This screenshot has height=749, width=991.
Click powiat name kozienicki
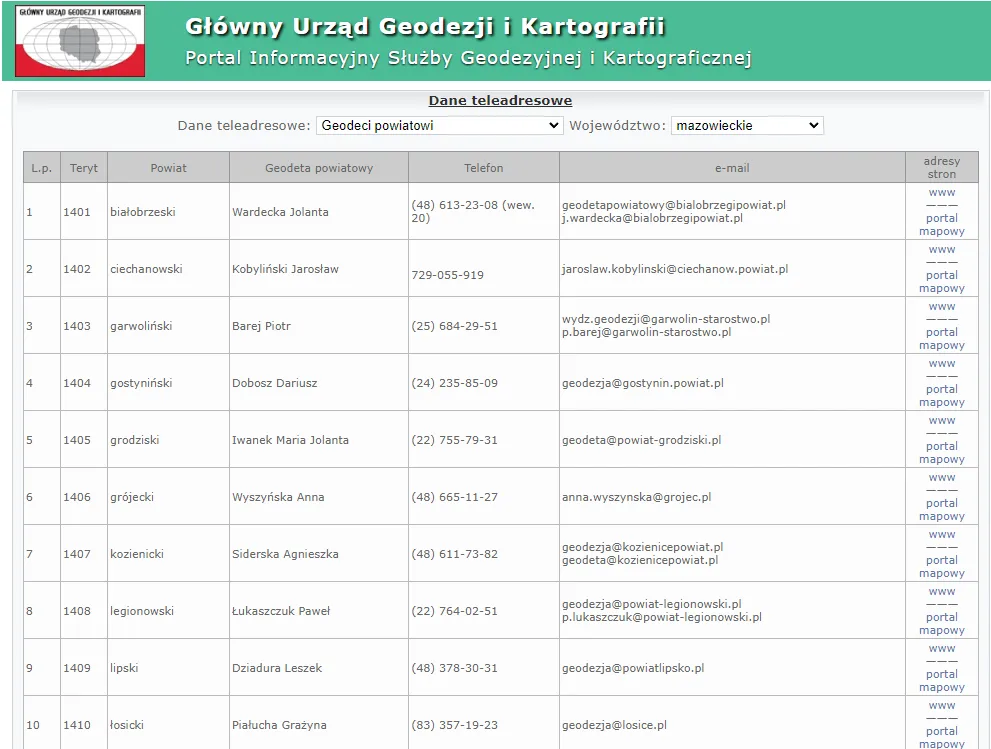pos(137,554)
